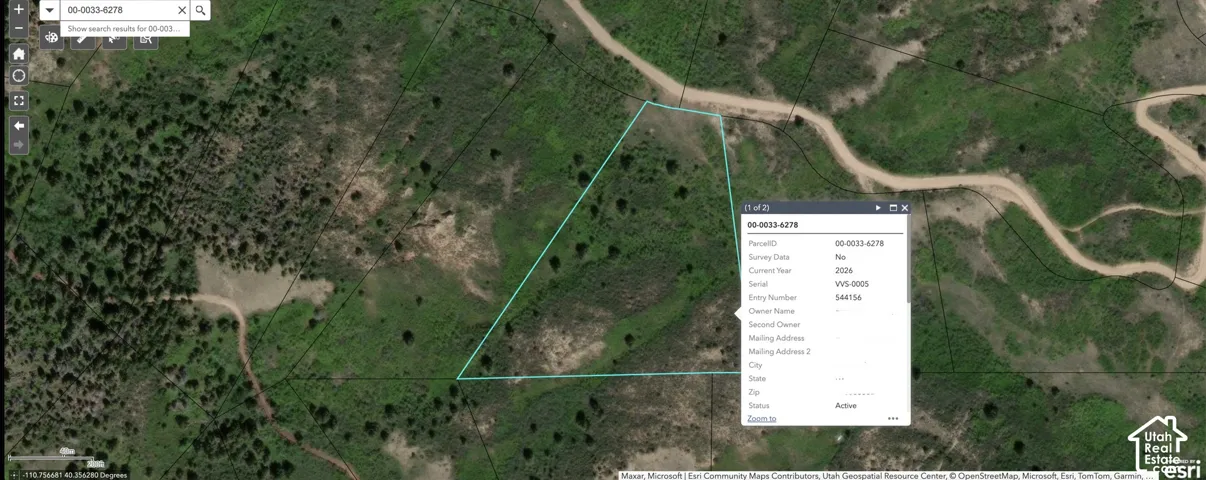
Task: Click the Mailing Address 2 label
Action: [779, 352]
